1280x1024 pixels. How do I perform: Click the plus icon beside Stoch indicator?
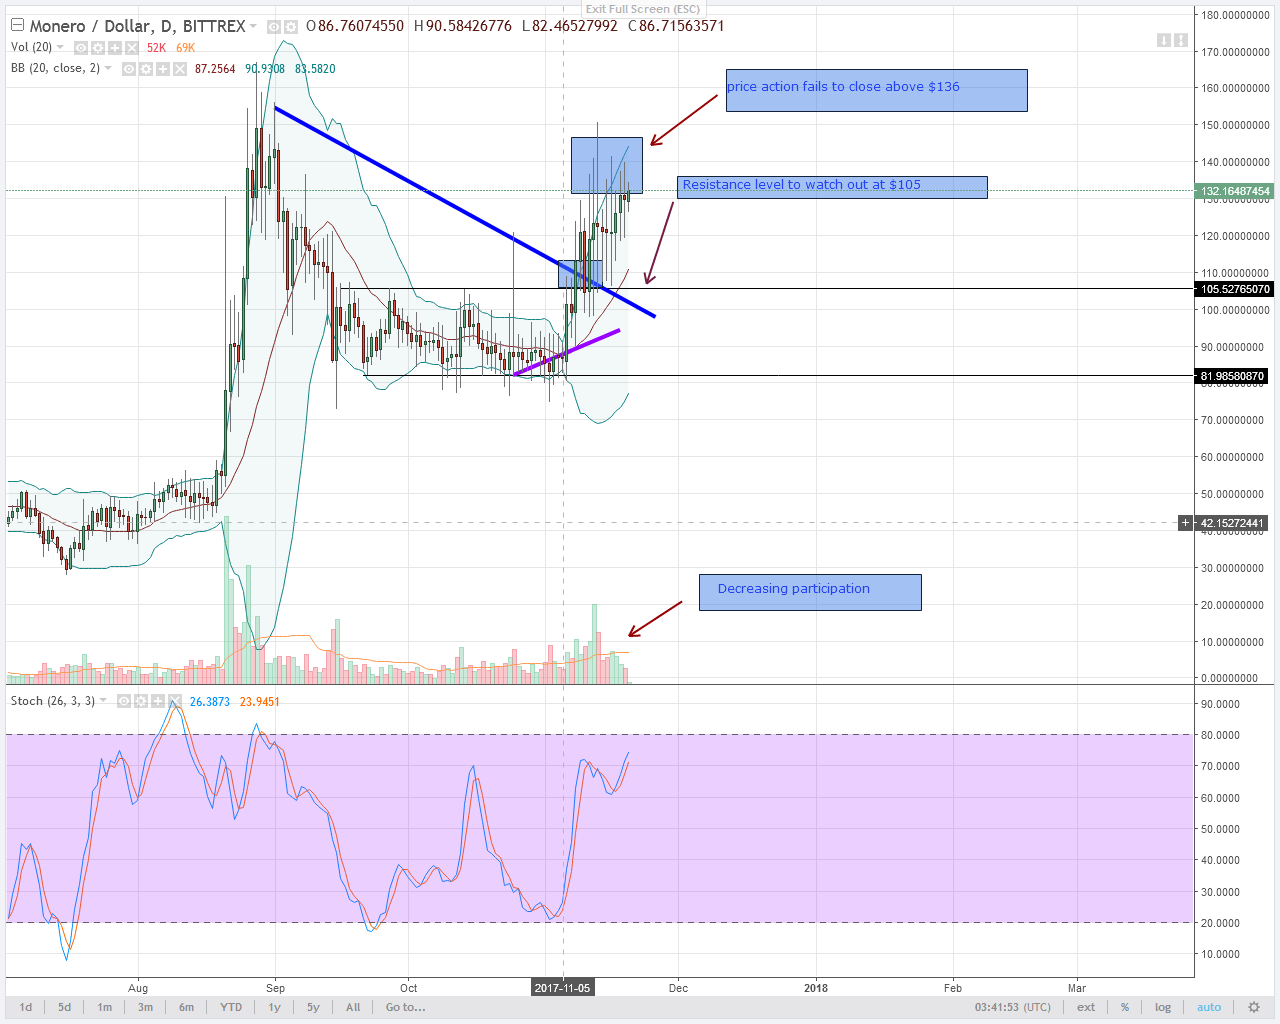[158, 701]
